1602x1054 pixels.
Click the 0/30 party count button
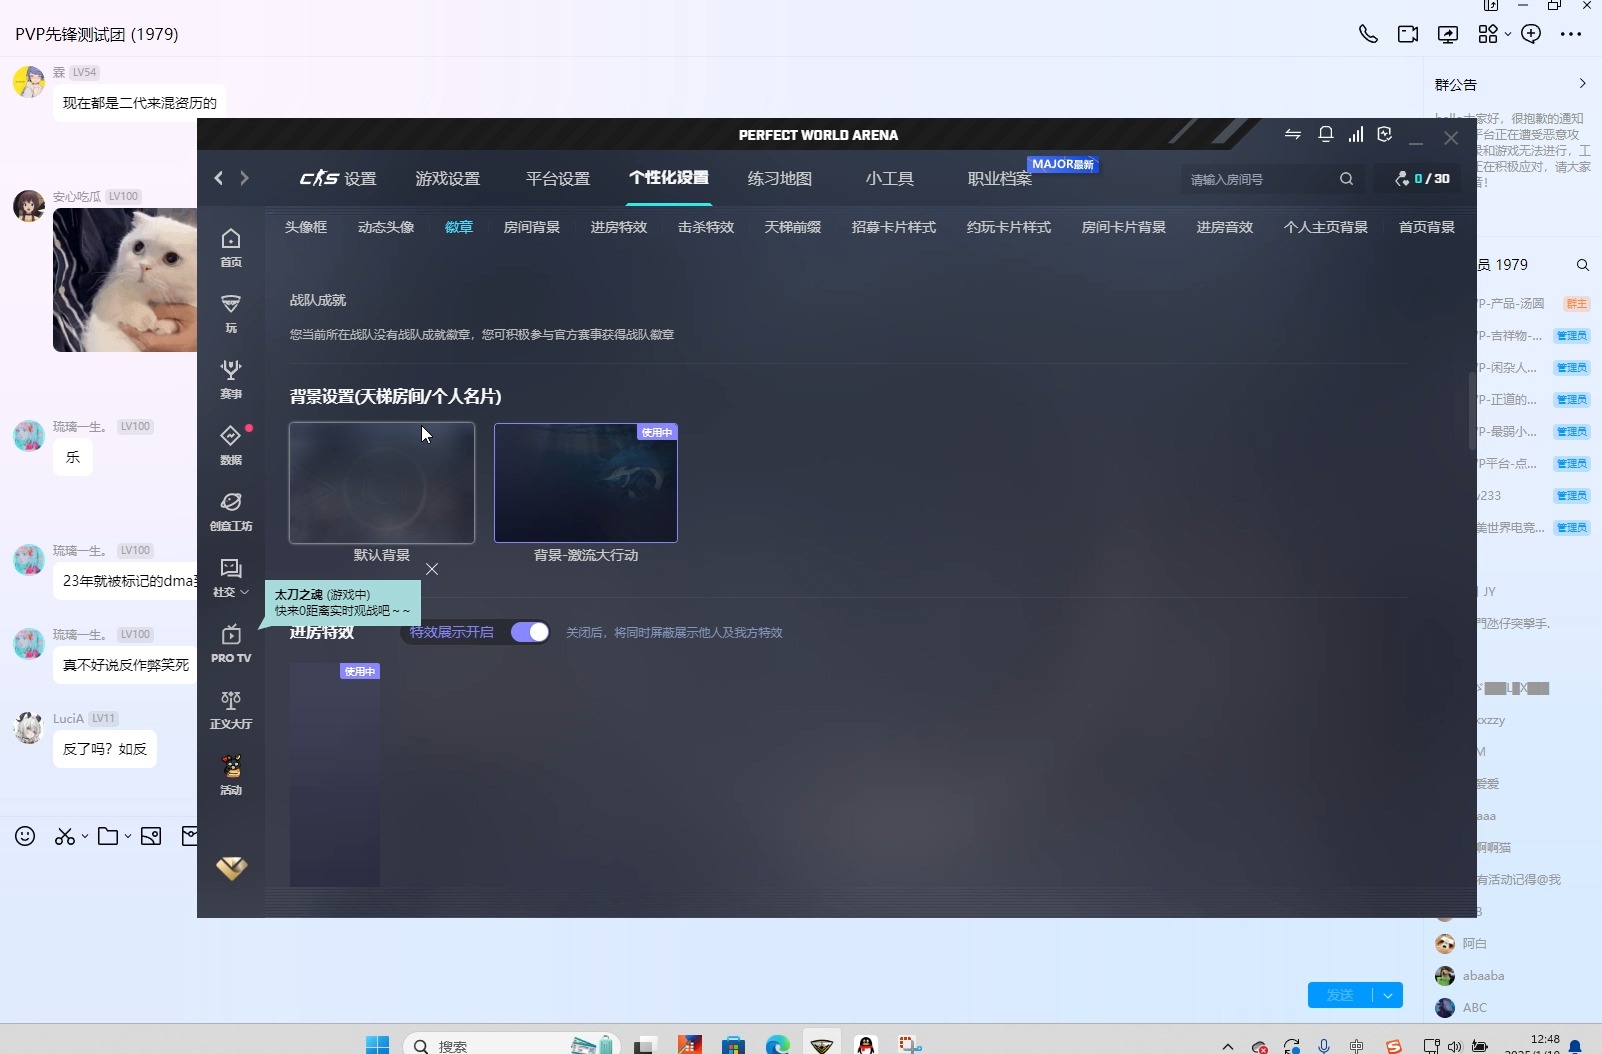coord(1422,179)
